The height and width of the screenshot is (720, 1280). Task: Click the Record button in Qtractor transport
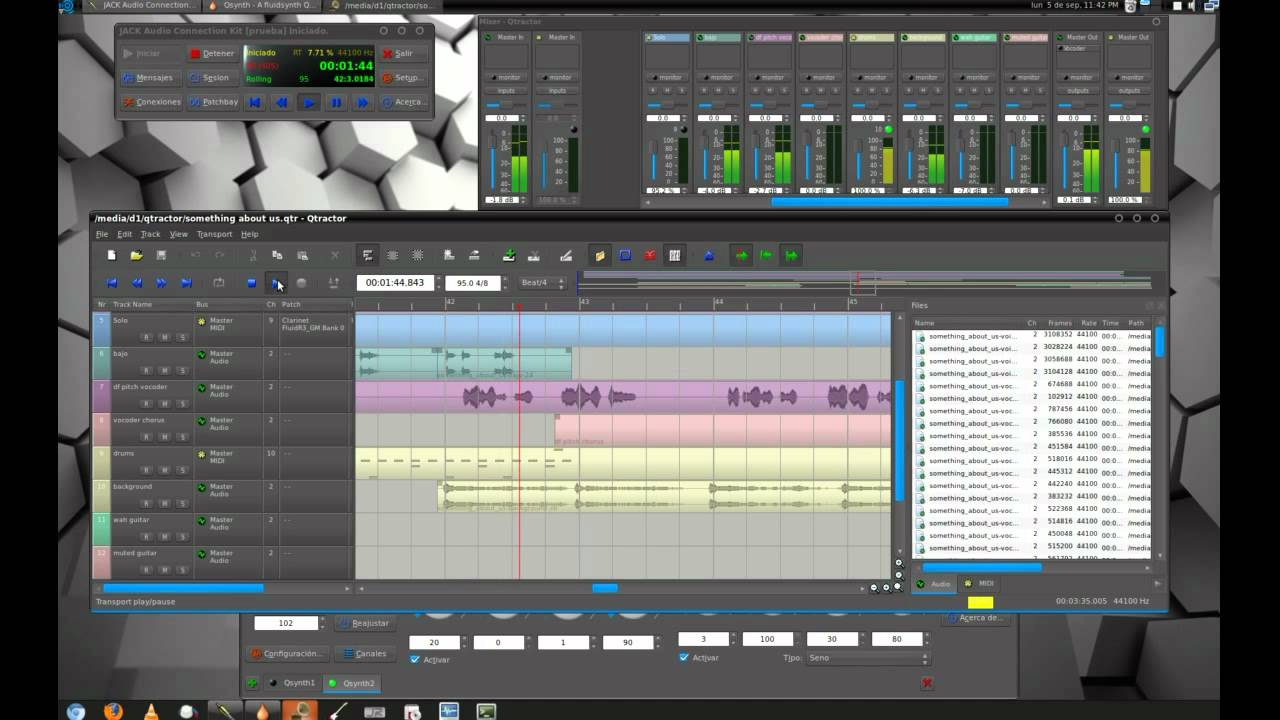click(x=301, y=283)
